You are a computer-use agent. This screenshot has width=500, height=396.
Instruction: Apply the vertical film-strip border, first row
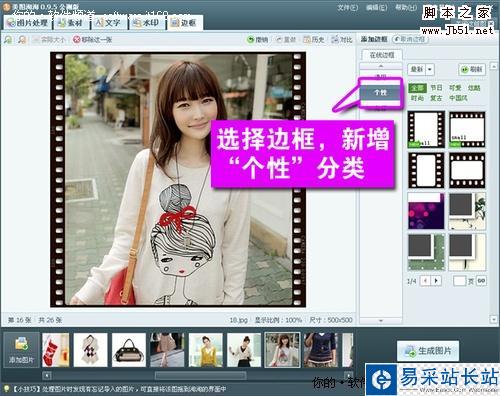[426, 130]
